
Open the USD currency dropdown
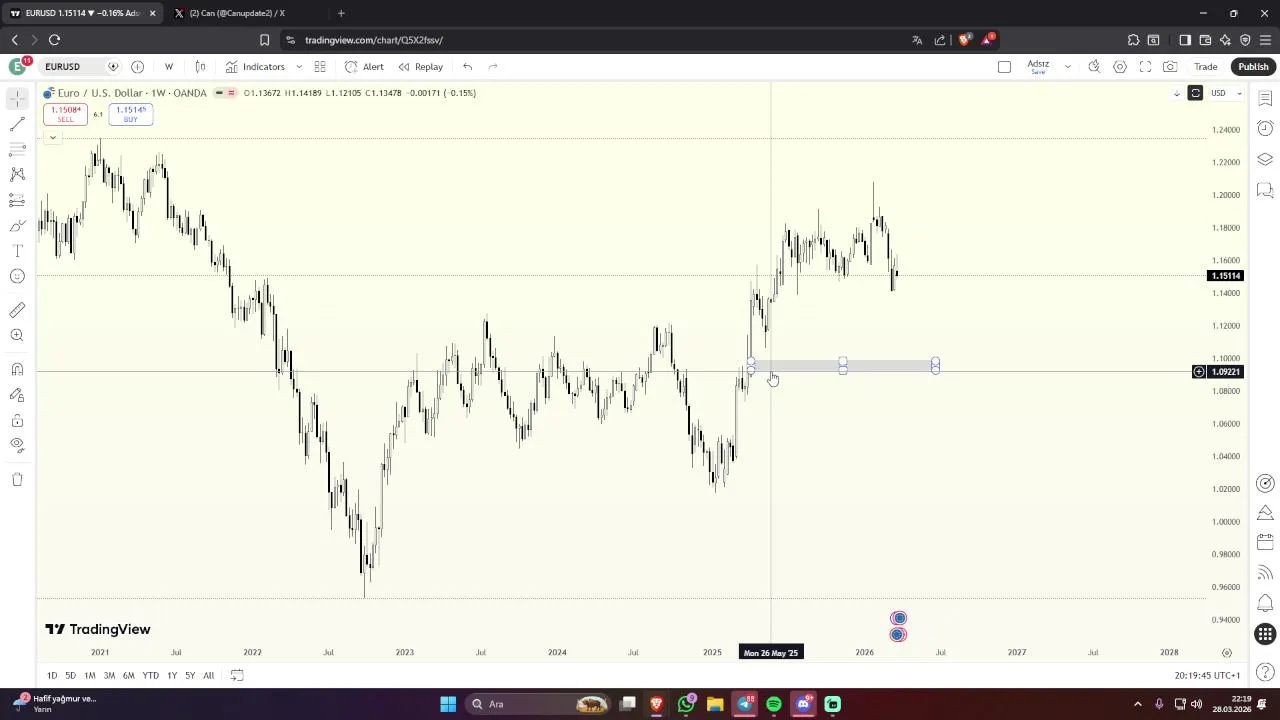1225,93
